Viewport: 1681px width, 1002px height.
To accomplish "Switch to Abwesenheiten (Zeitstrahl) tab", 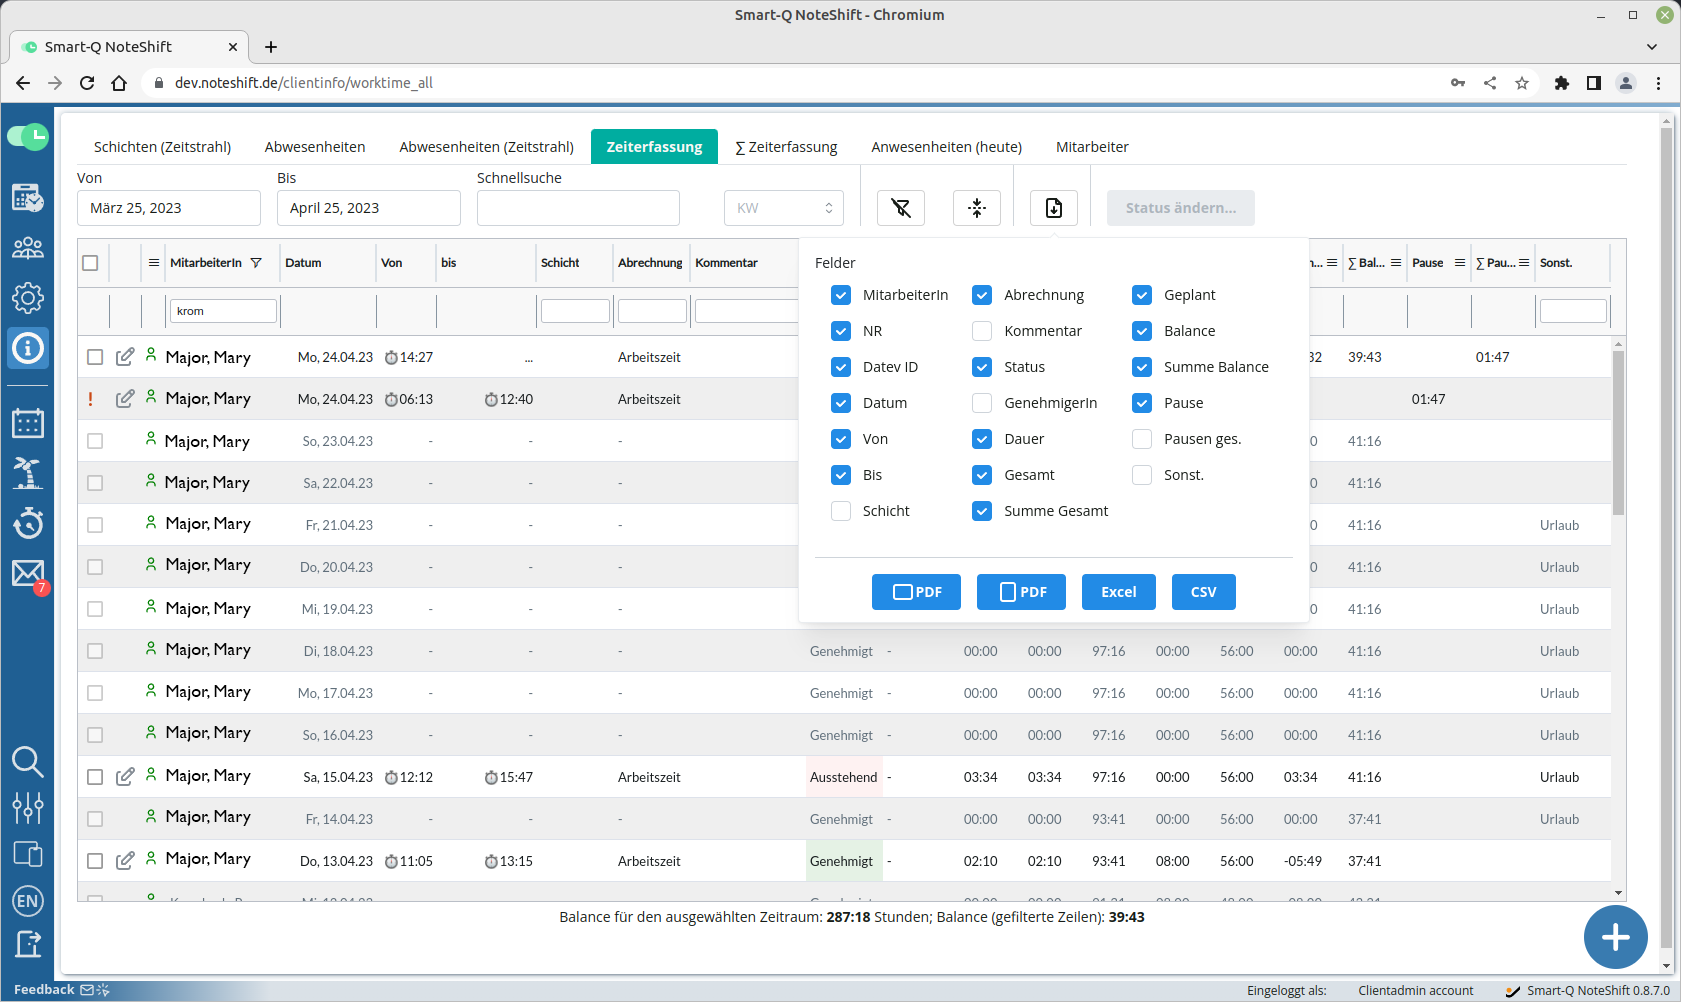I will pyautogui.click(x=487, y=147).
